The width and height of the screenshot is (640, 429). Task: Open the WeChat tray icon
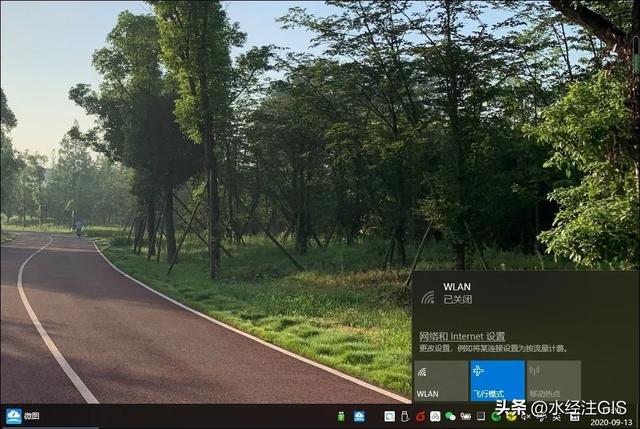pyautogui.click(x=451, y=417)
